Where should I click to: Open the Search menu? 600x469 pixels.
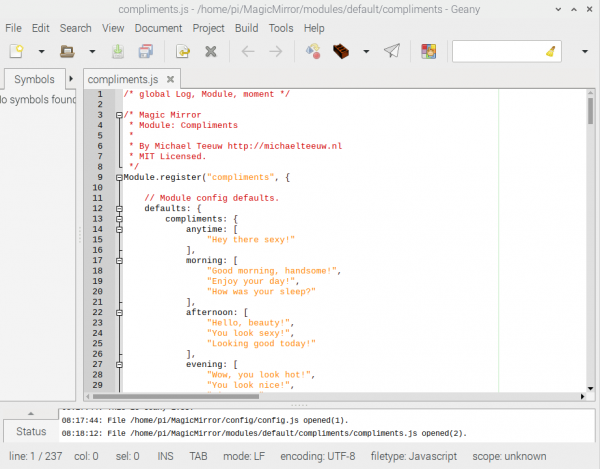point(75,28)
